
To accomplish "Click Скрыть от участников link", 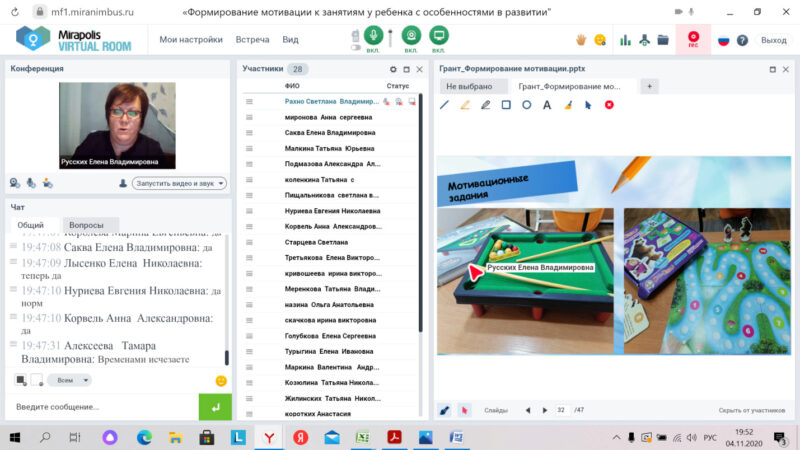I will point(752,410).
